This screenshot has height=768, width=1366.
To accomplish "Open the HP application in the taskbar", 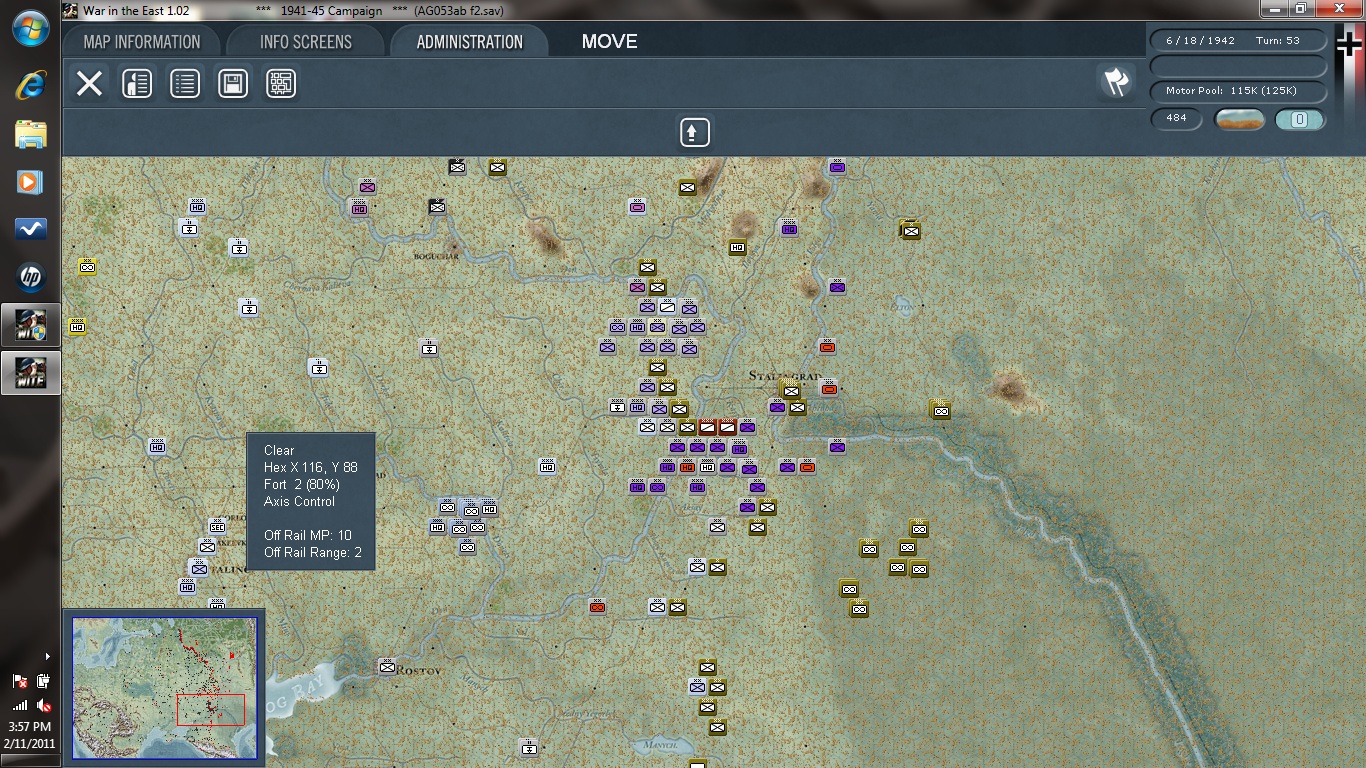I will point(30,277).
